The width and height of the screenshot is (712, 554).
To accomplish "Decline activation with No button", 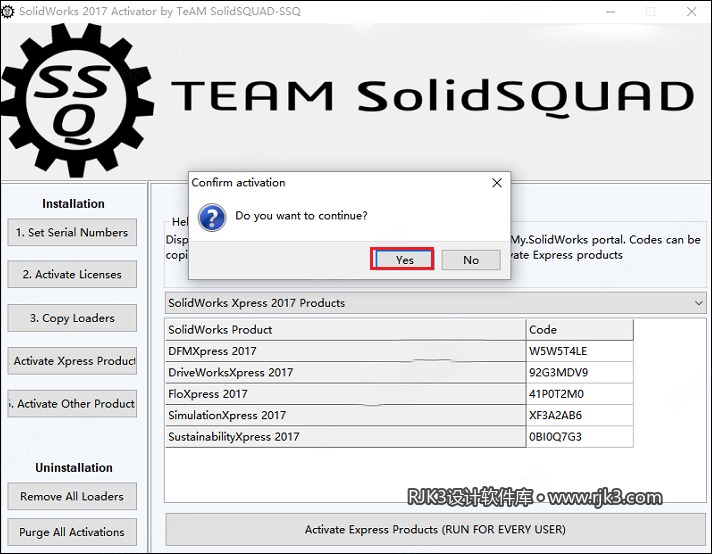I will click(471, 260).
